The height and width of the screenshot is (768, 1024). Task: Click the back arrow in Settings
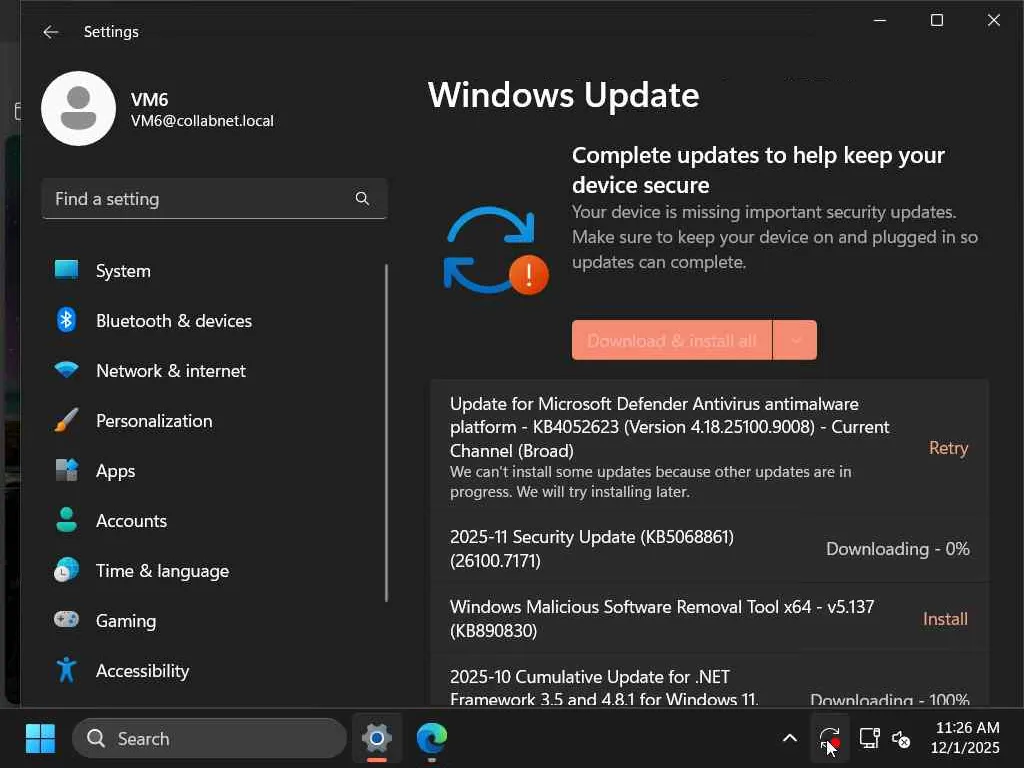pos(50,31)
